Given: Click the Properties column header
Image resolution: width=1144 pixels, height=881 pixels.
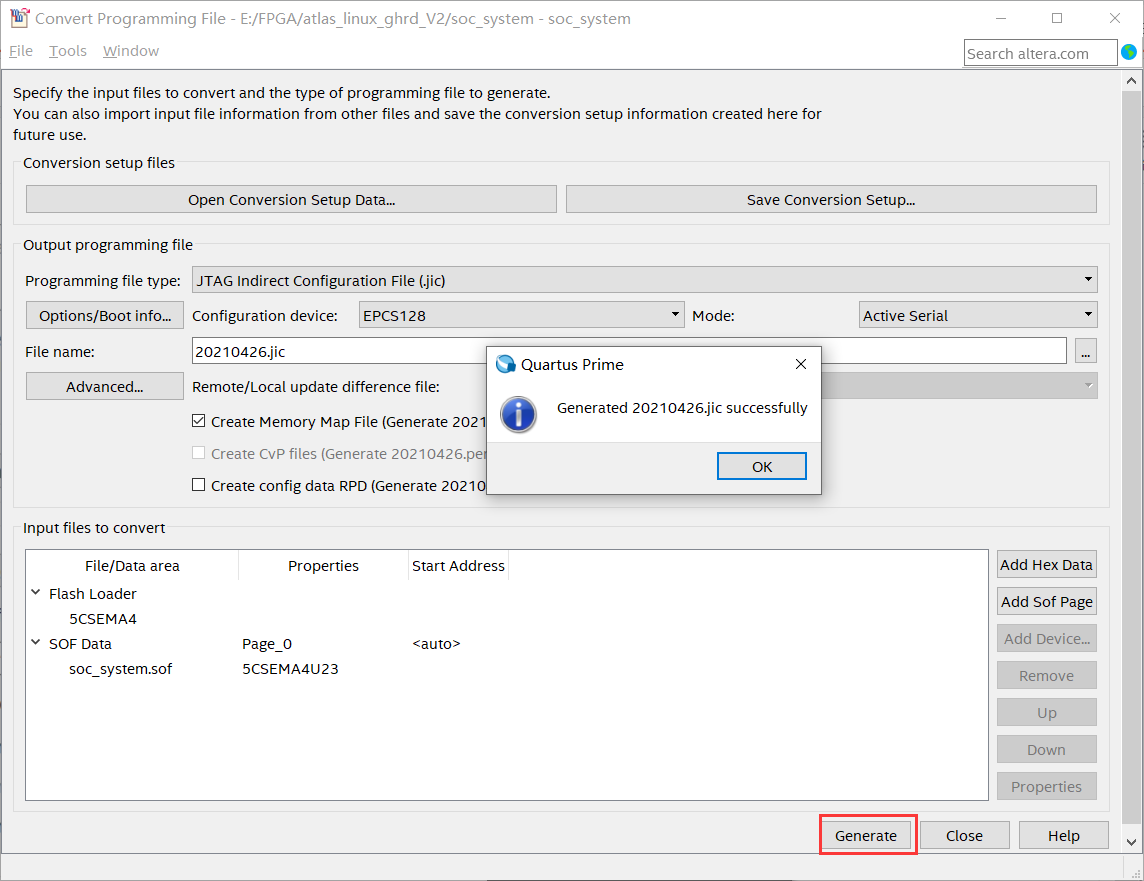Looking at the screenshot, I should coord(323,565).
